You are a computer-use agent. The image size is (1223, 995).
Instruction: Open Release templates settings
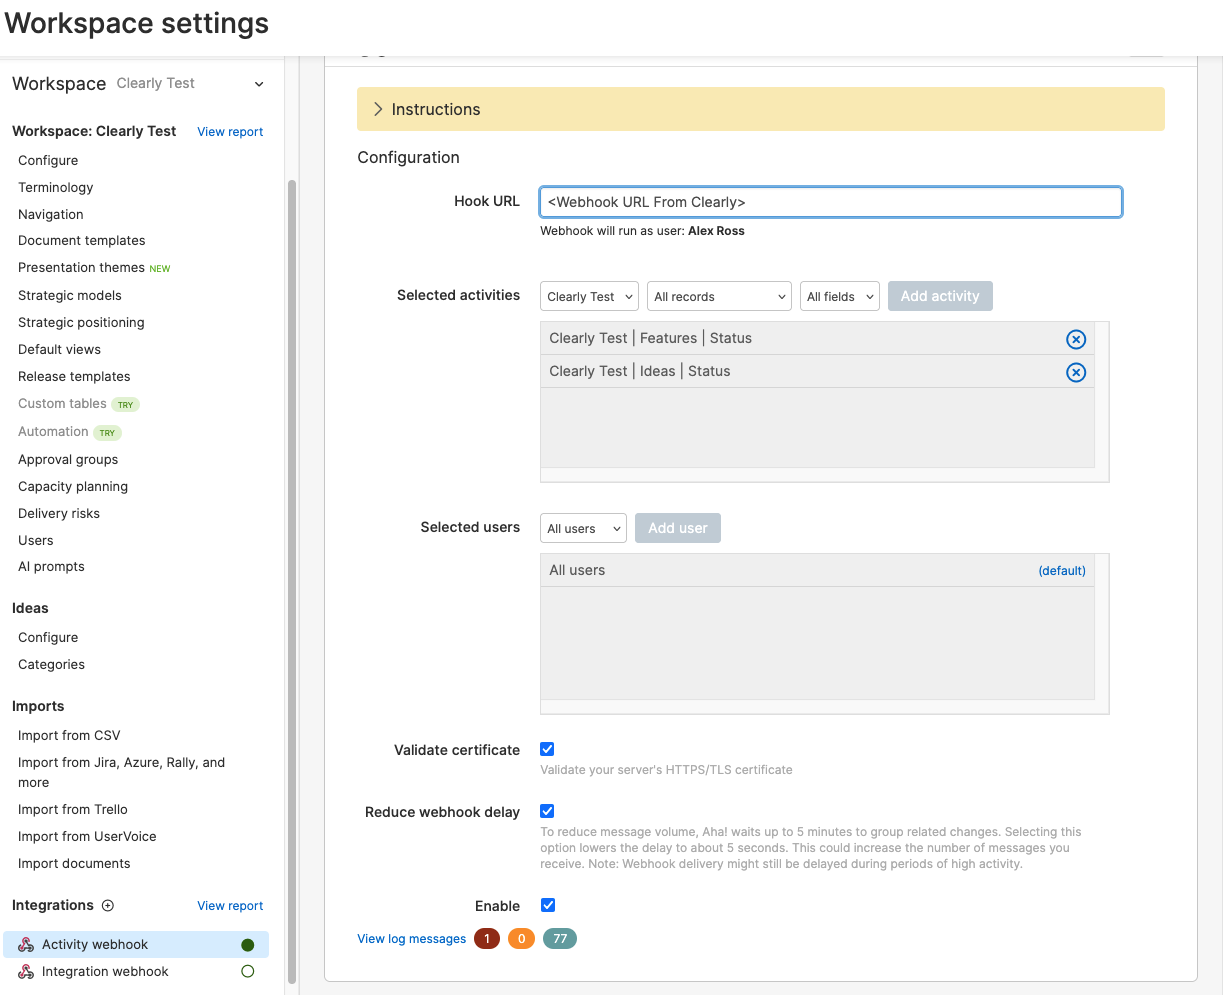pyautogui.click(x=74, y=376)
